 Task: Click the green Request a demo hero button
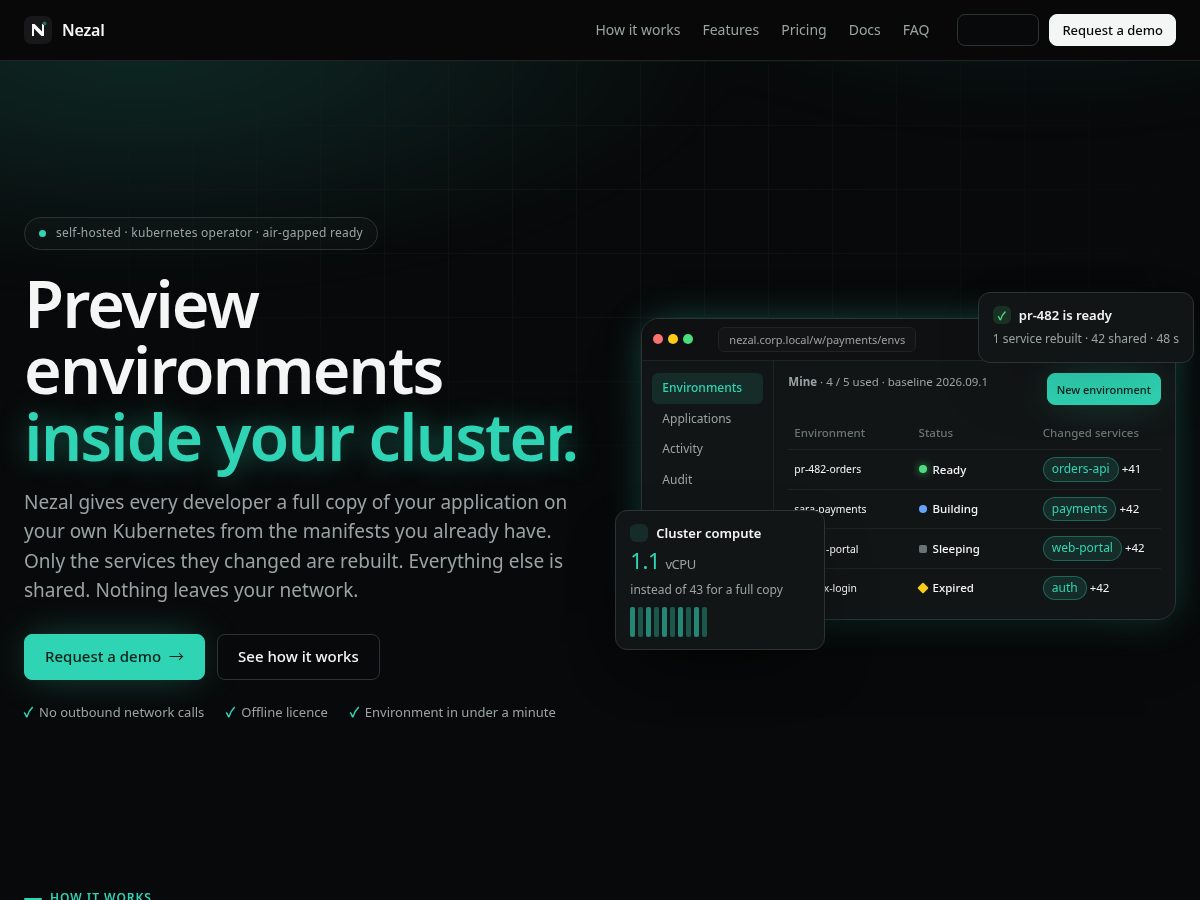pos(114,657)
